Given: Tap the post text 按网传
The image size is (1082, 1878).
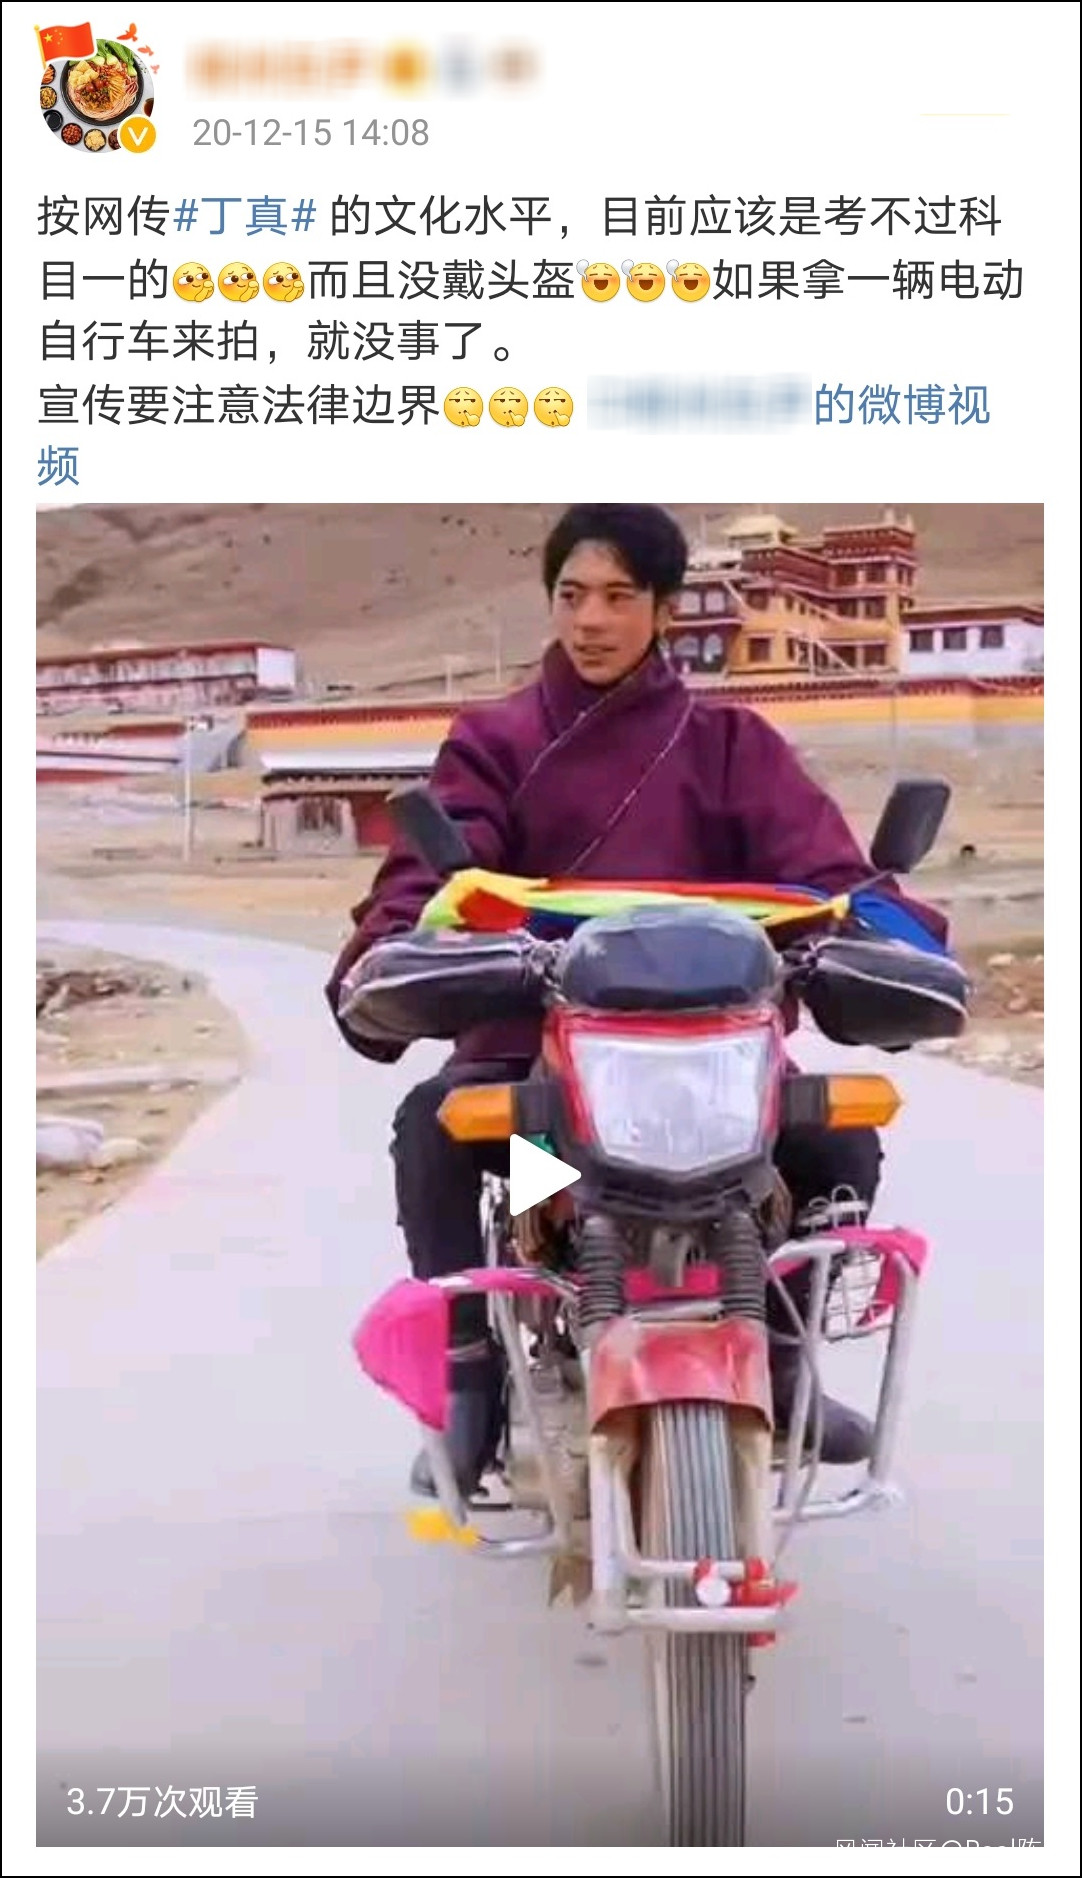Looking at the screenshot, I should pos(104,216).
